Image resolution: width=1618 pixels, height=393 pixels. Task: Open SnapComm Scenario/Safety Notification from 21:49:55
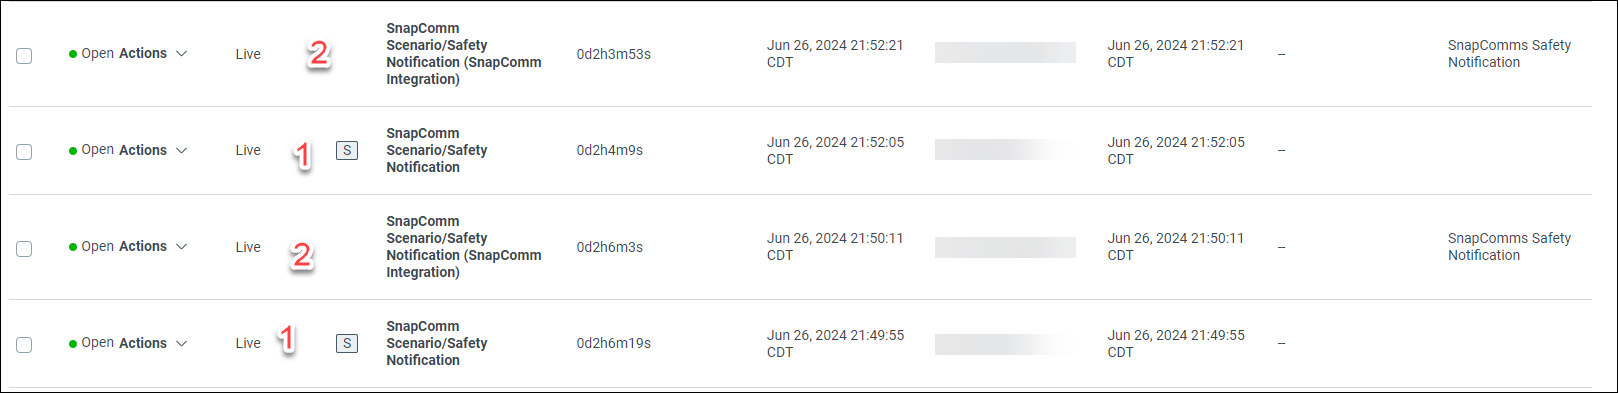[x=437, y=343]
